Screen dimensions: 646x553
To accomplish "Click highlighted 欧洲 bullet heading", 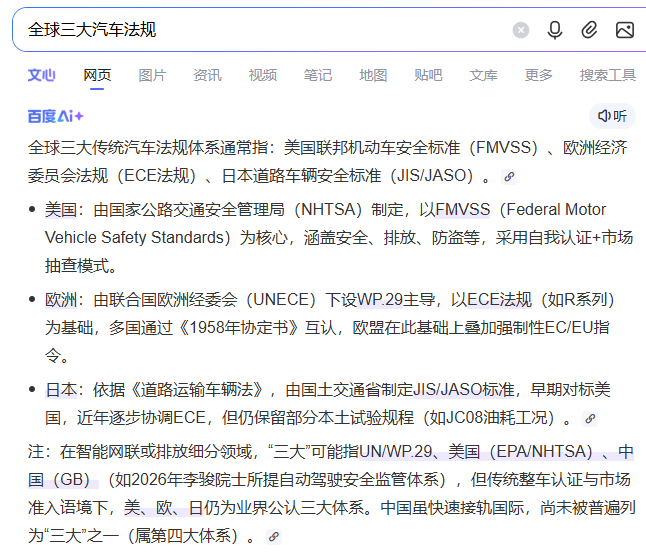I will pyautogui.click(x=61, y=300).
